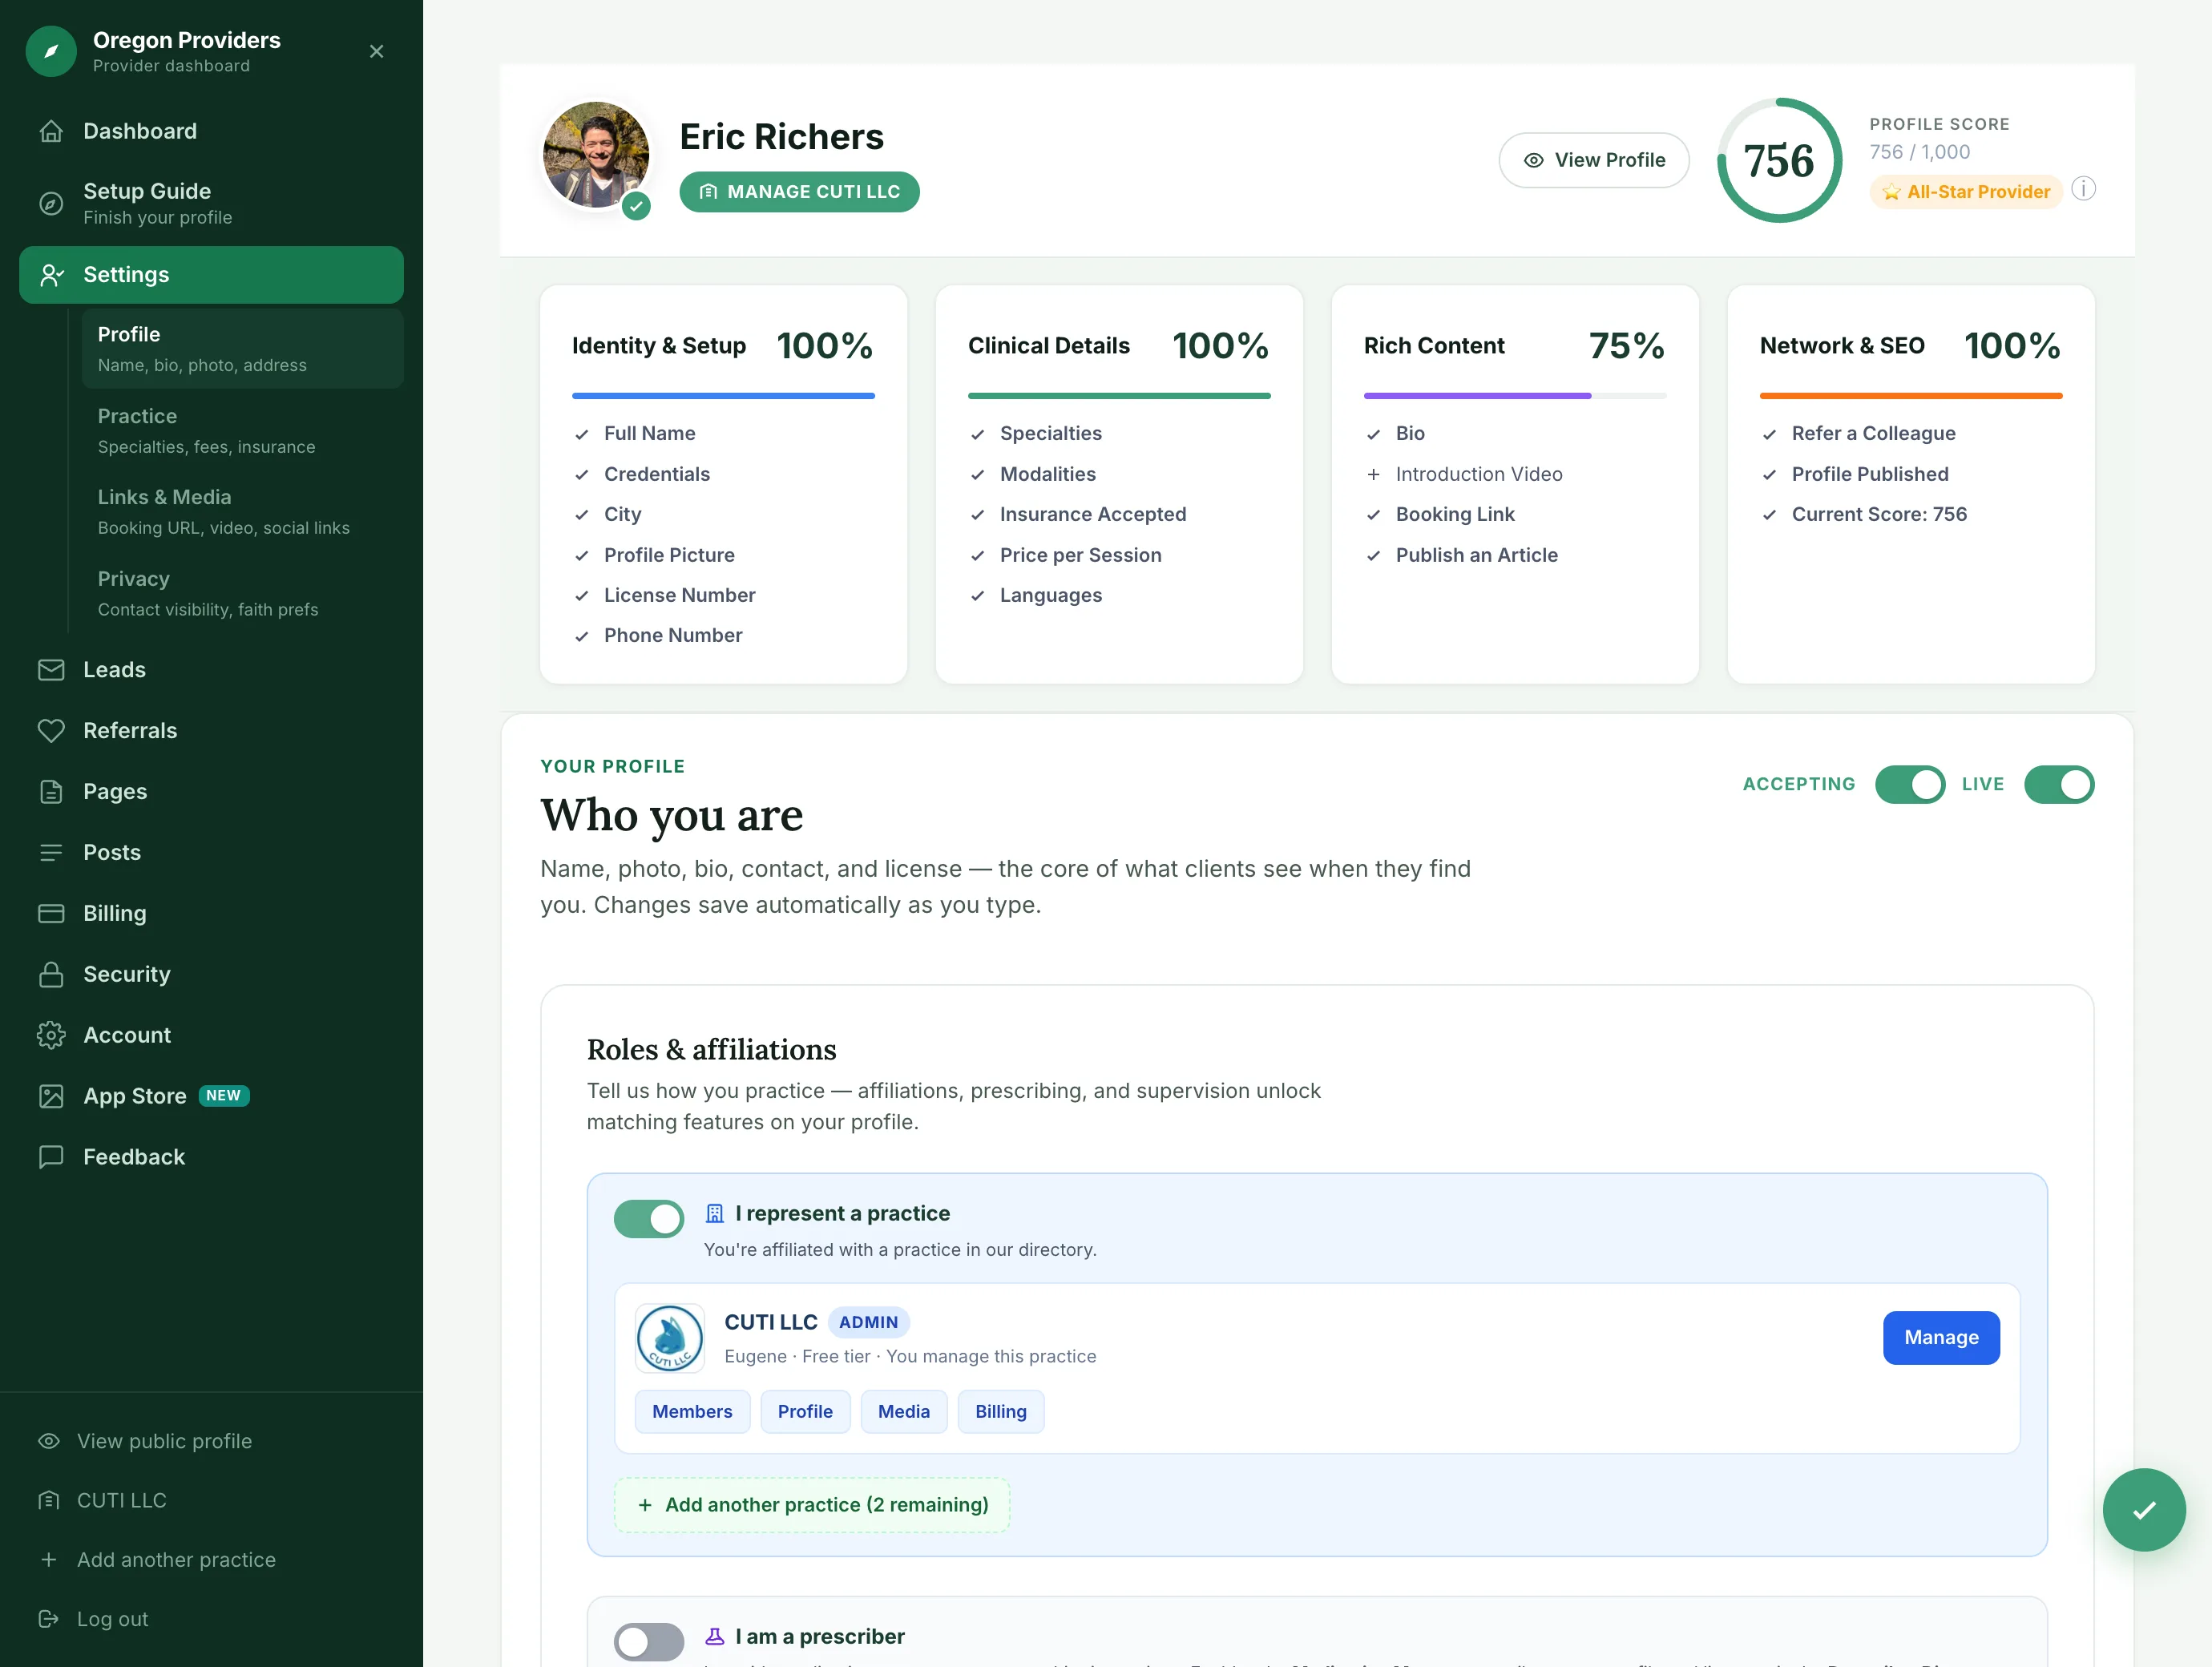Enable the 'I am a prescriber' switch
The image size is (2212, 1667).
pyautogui.click(x=649, y=1642)
